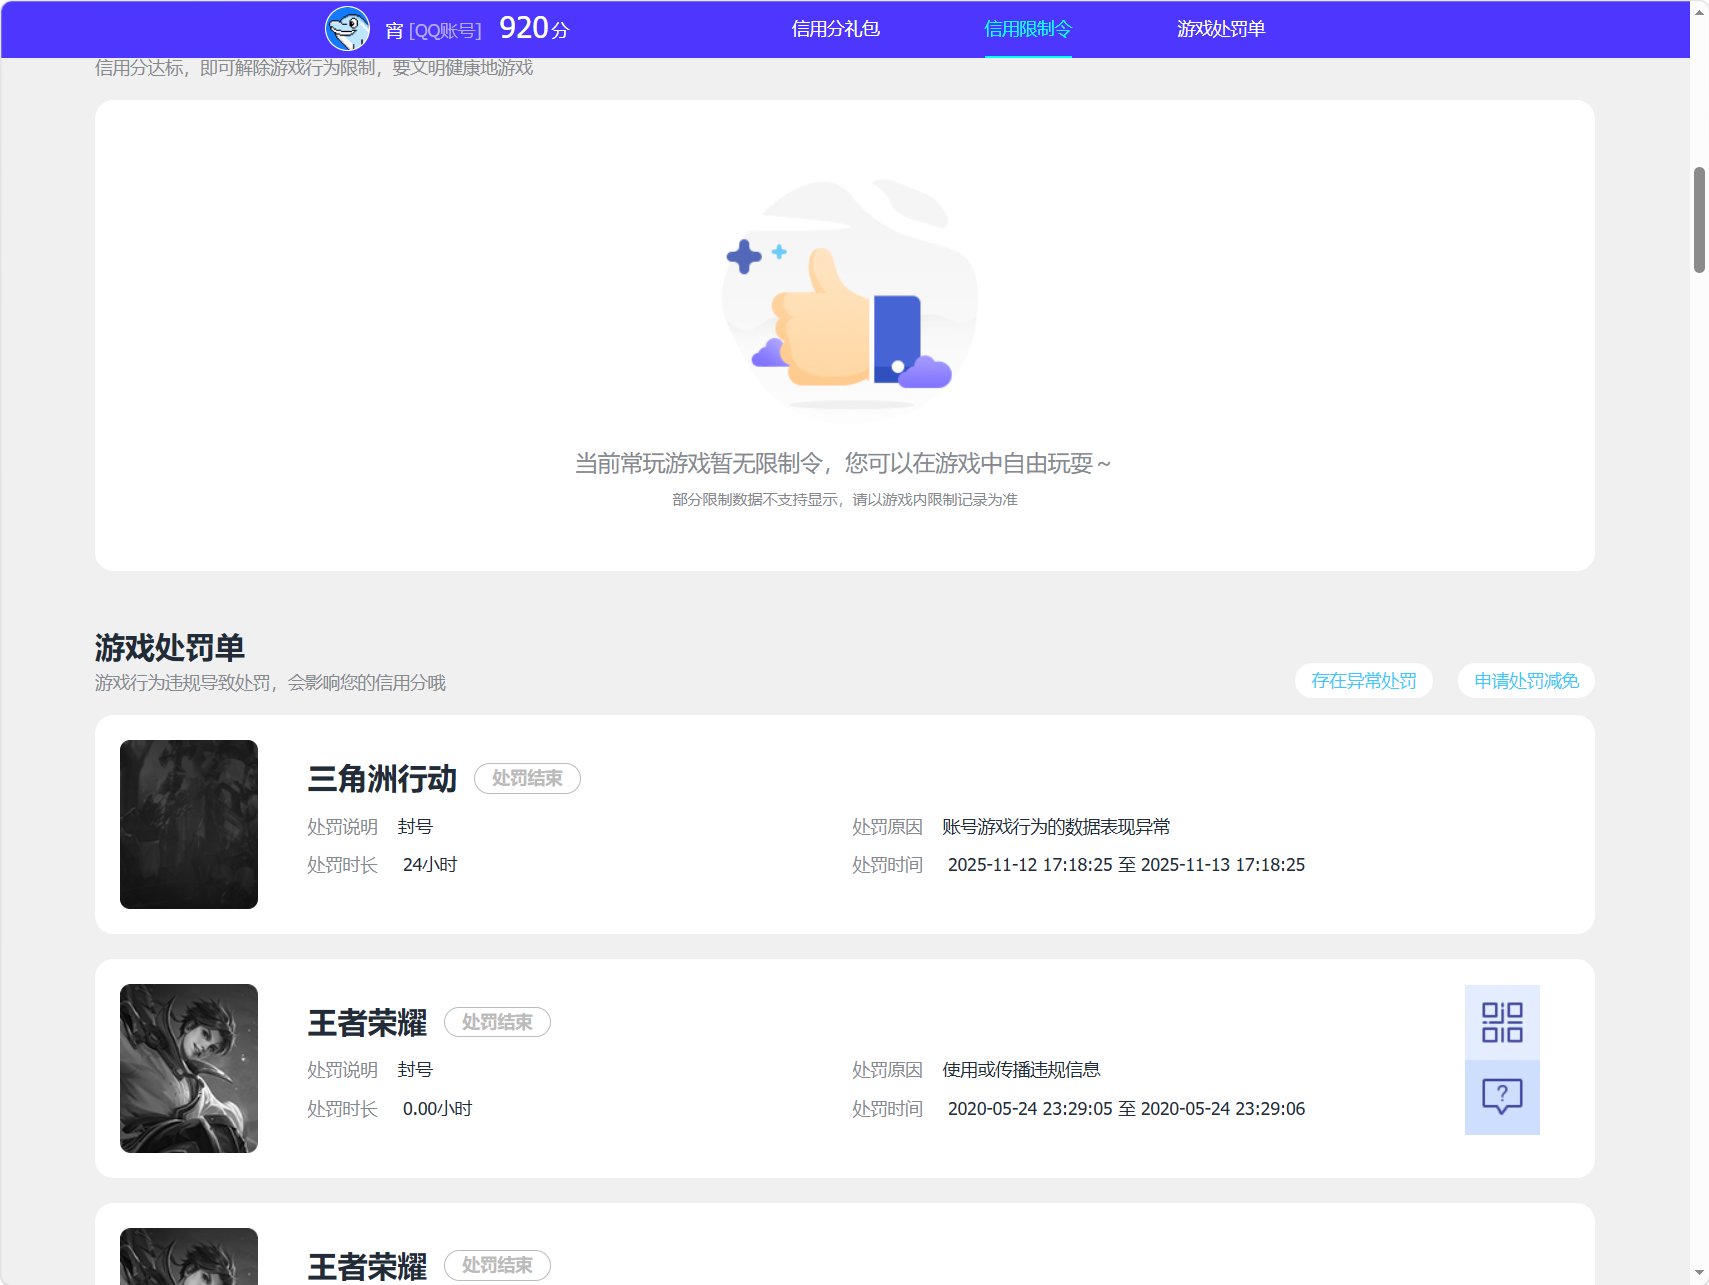Click the 游戏处罚单 section heading
Screen dimensions: 1709x1285
click(x=170, y=648)
